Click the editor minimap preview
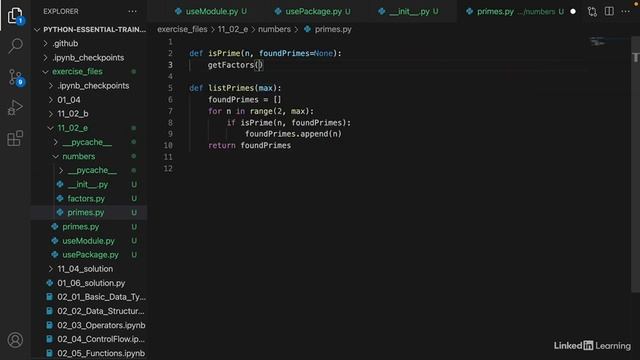This screenshot has width=640, height=360. (598, 42)
